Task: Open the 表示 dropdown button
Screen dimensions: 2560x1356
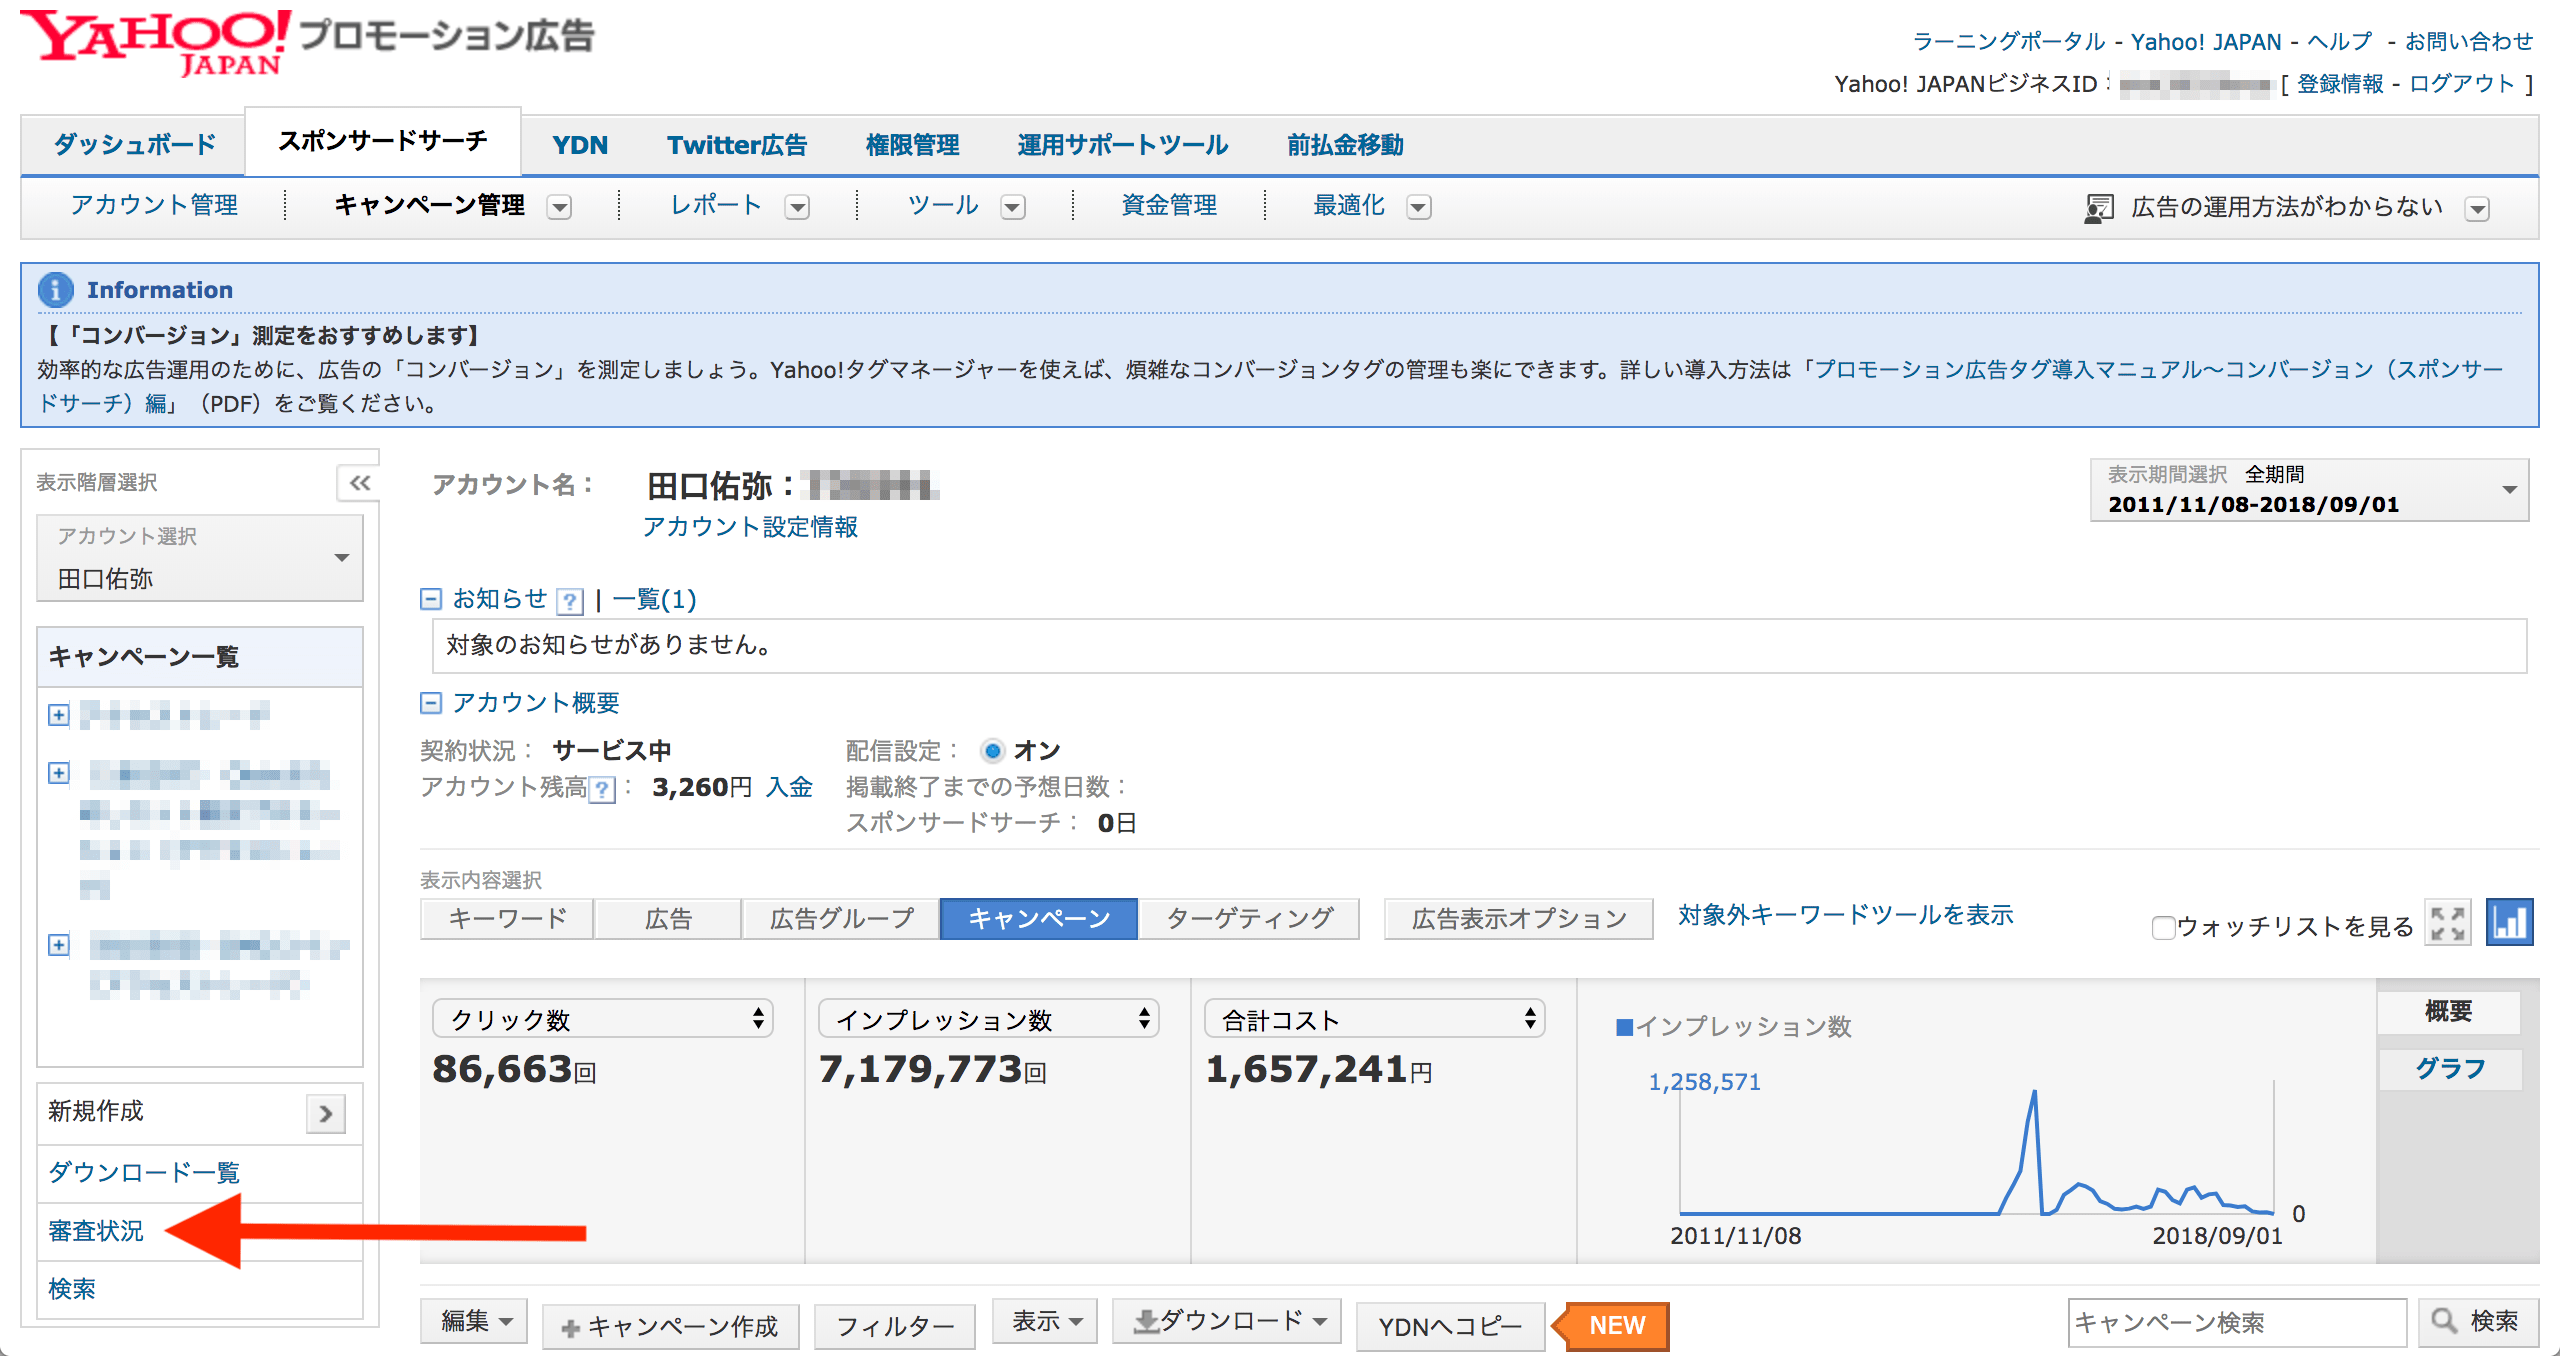Action: [1045, 1322]
